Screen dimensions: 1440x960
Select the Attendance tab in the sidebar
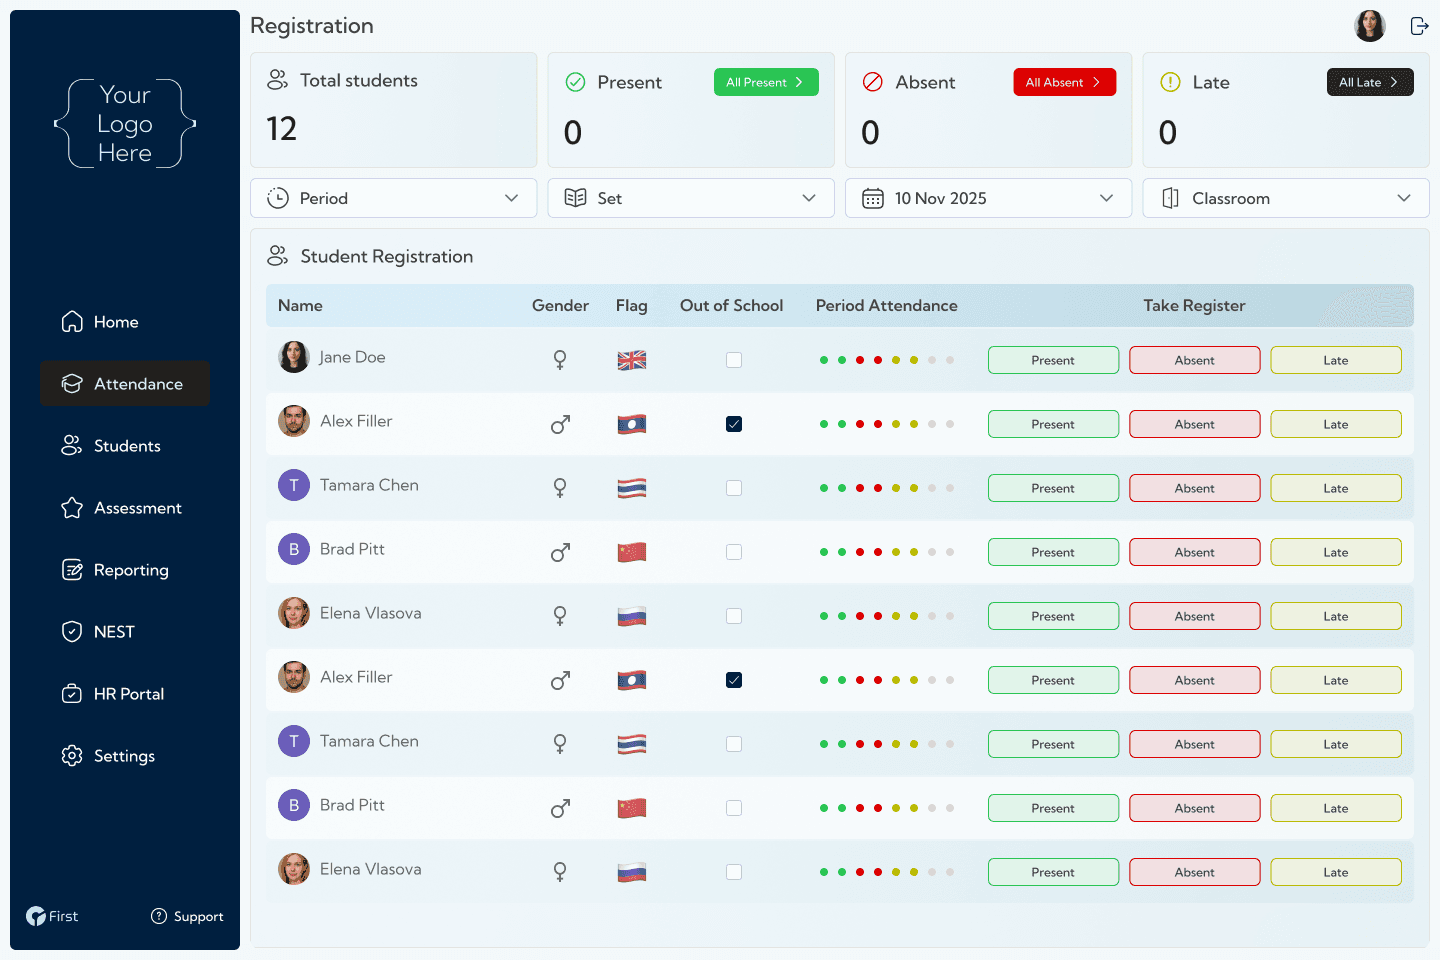(125, 383)
